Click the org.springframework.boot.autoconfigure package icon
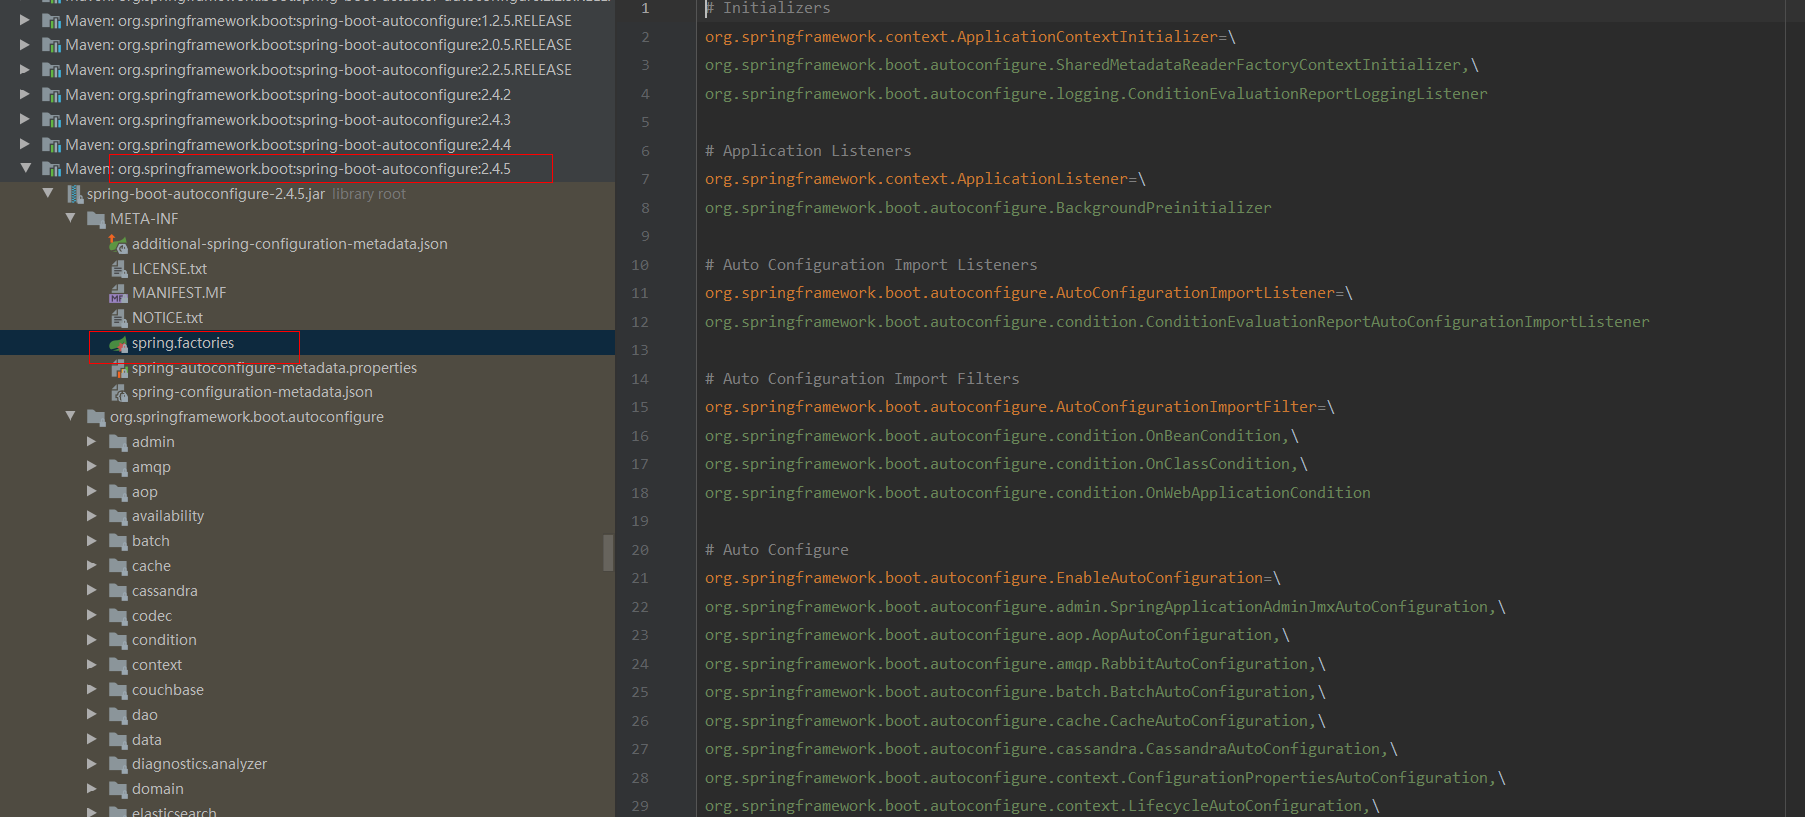This screenshot has height=817, width=1805. click(x=96, y=417)
